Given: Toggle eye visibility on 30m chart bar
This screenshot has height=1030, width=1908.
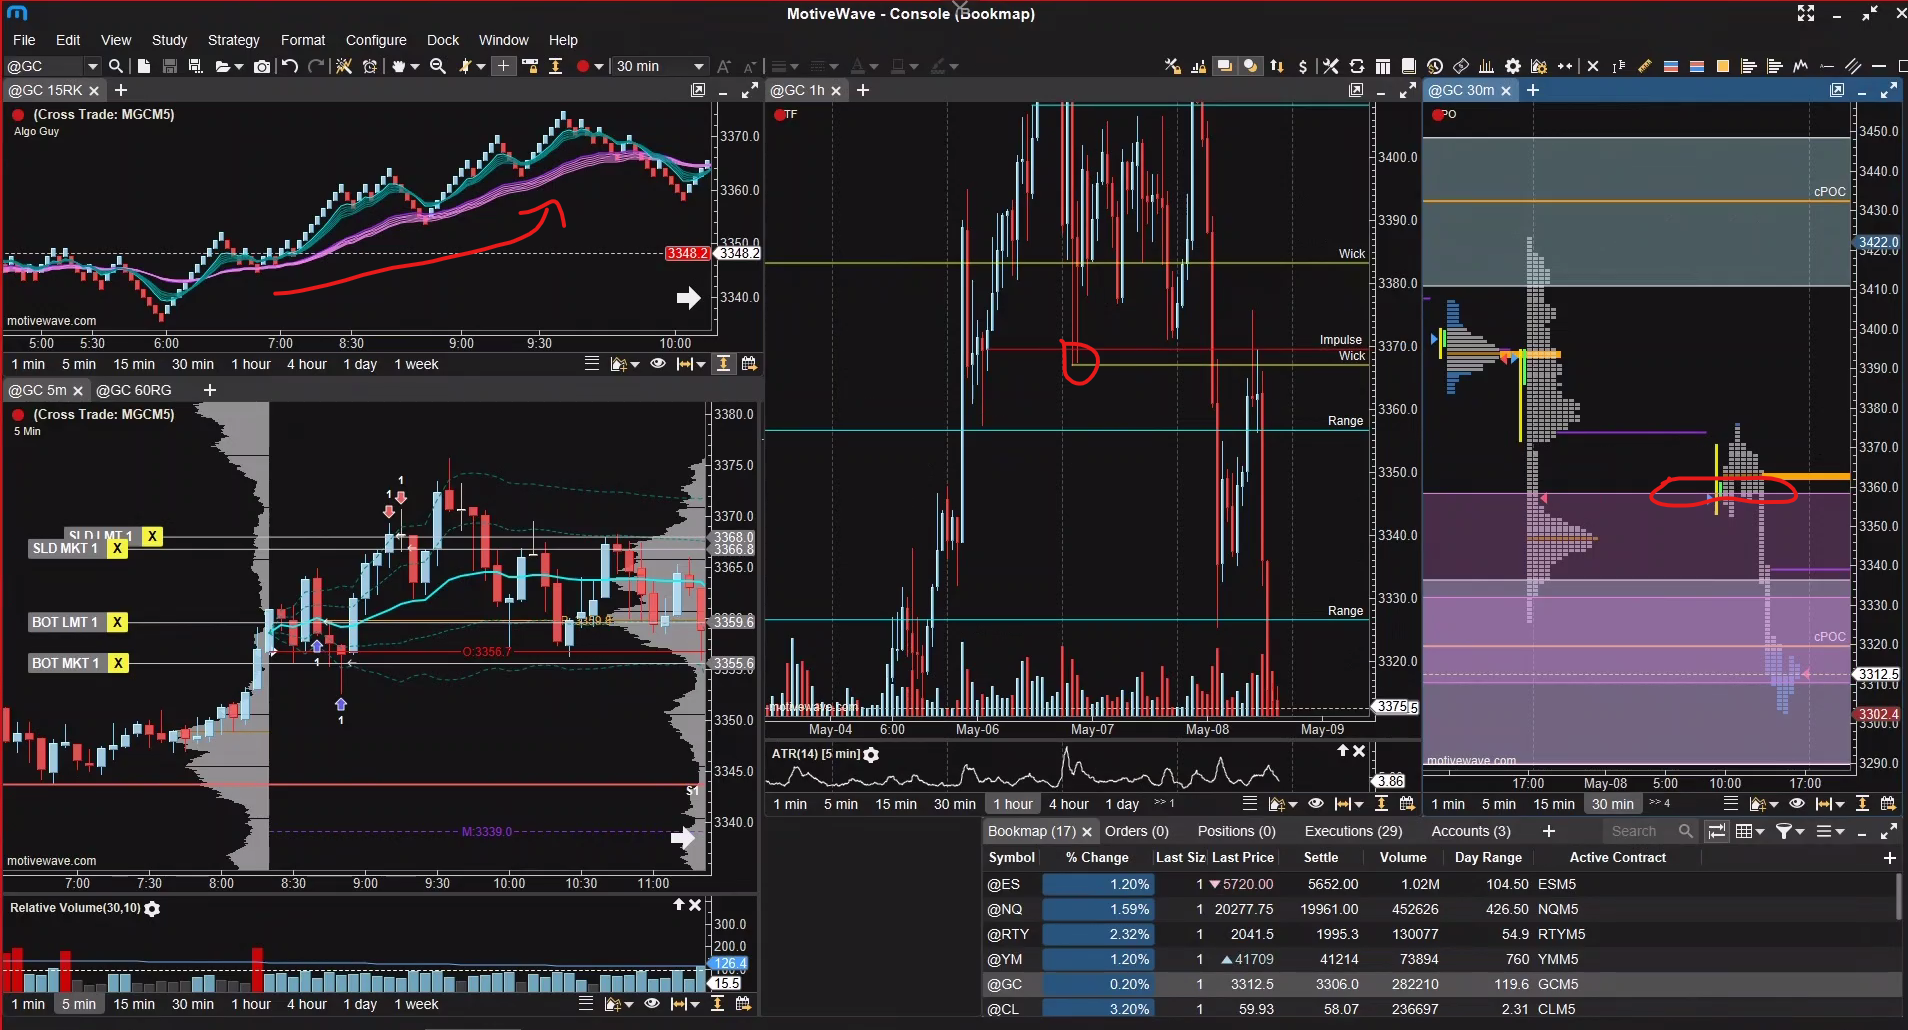Looking at the screenshot, I should [1797, 804].
